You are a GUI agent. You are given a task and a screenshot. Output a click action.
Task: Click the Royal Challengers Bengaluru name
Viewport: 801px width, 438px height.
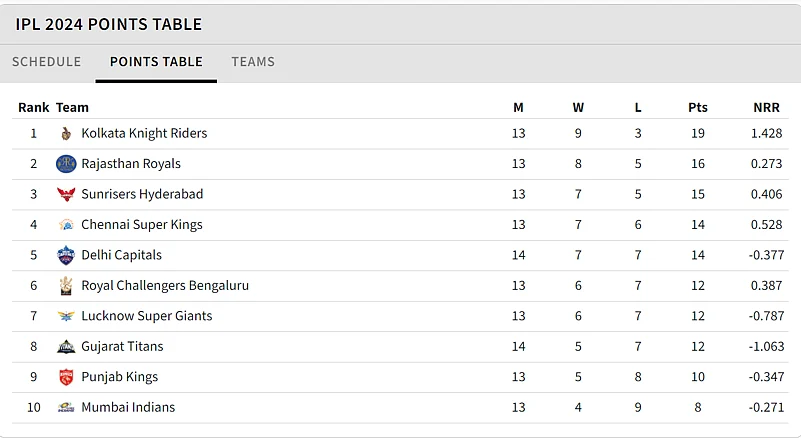click(x=165, y=286)
